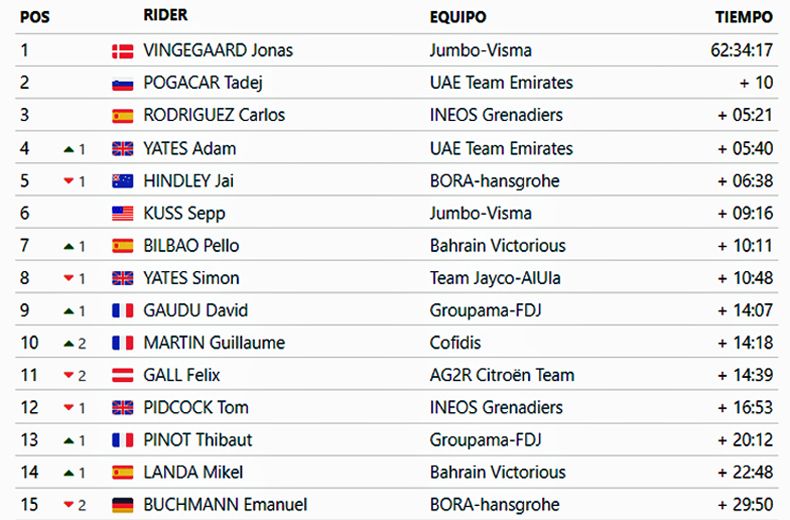Click the green up arrow in Yates Adam row
The image size is (790, 520).
[x=69, y=150]
